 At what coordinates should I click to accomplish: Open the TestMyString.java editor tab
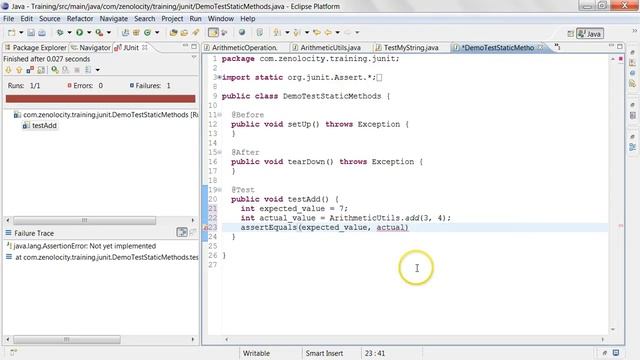407,48
